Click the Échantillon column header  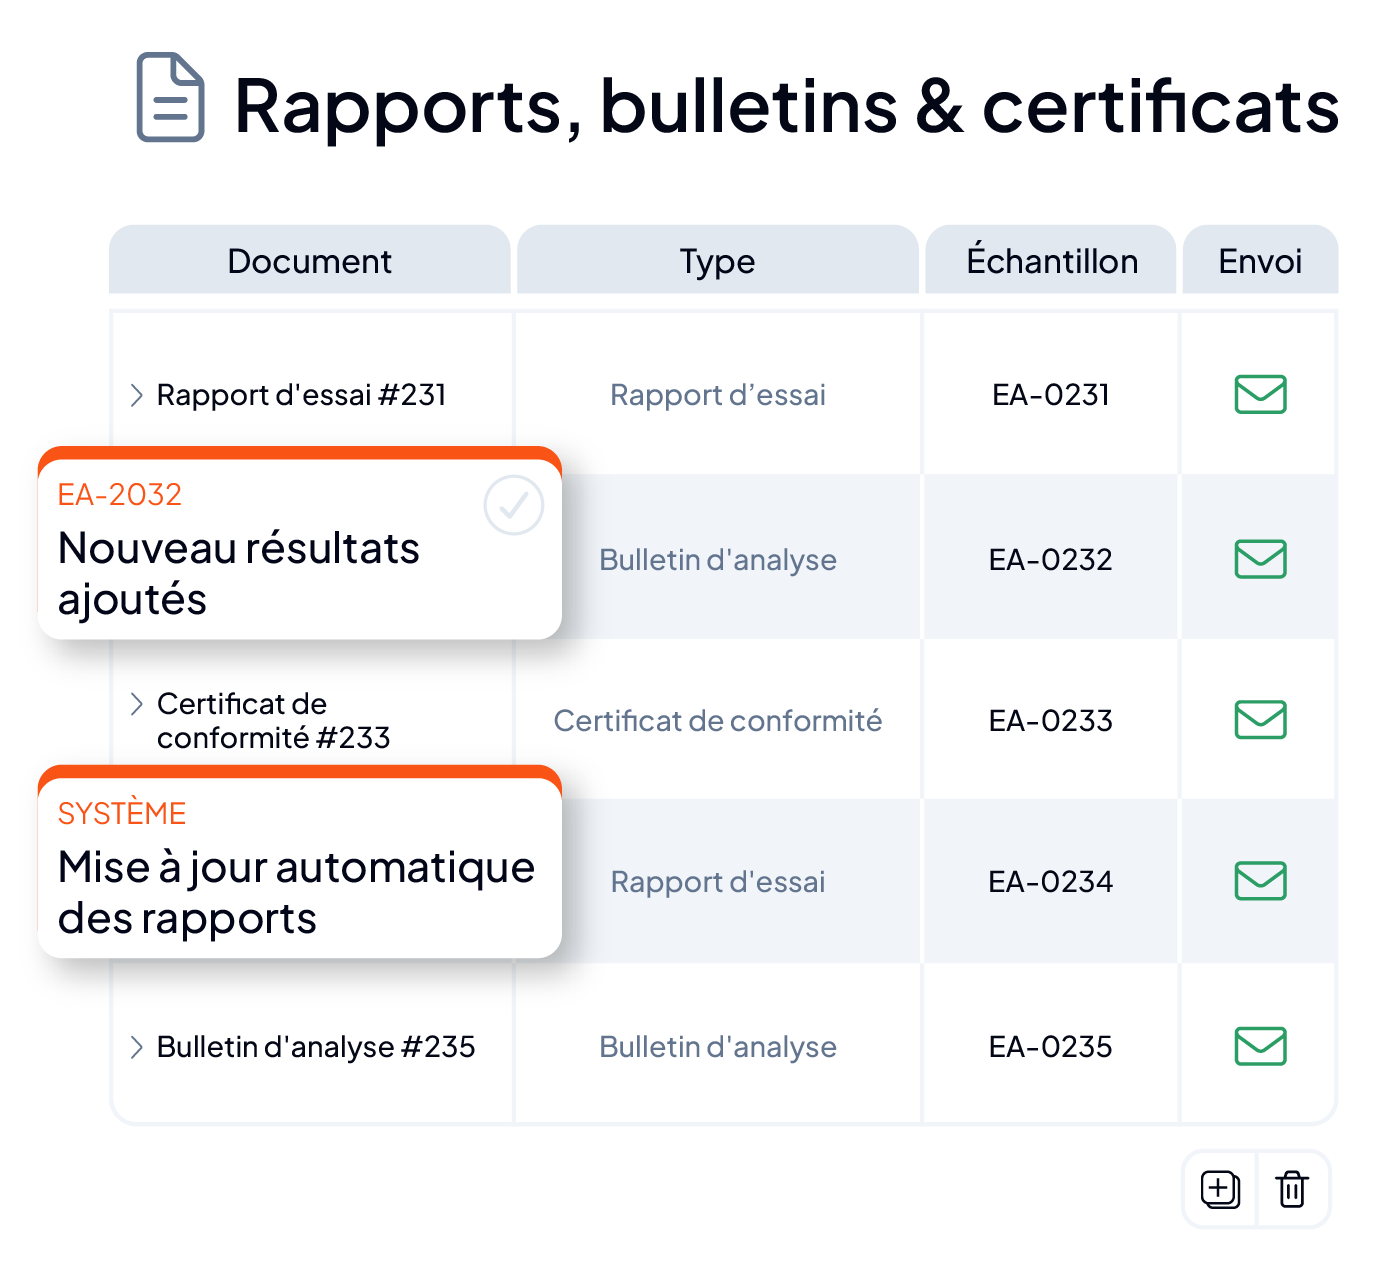1051,260
